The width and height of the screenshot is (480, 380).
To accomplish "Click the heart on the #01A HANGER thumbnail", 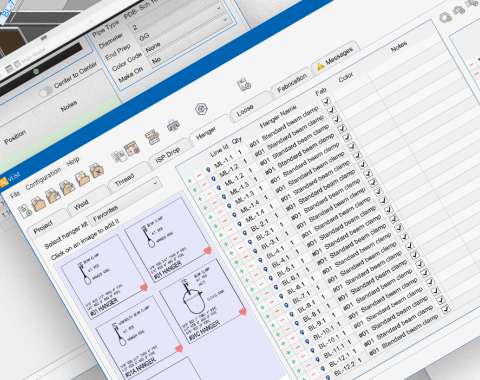I will point(179,348).
